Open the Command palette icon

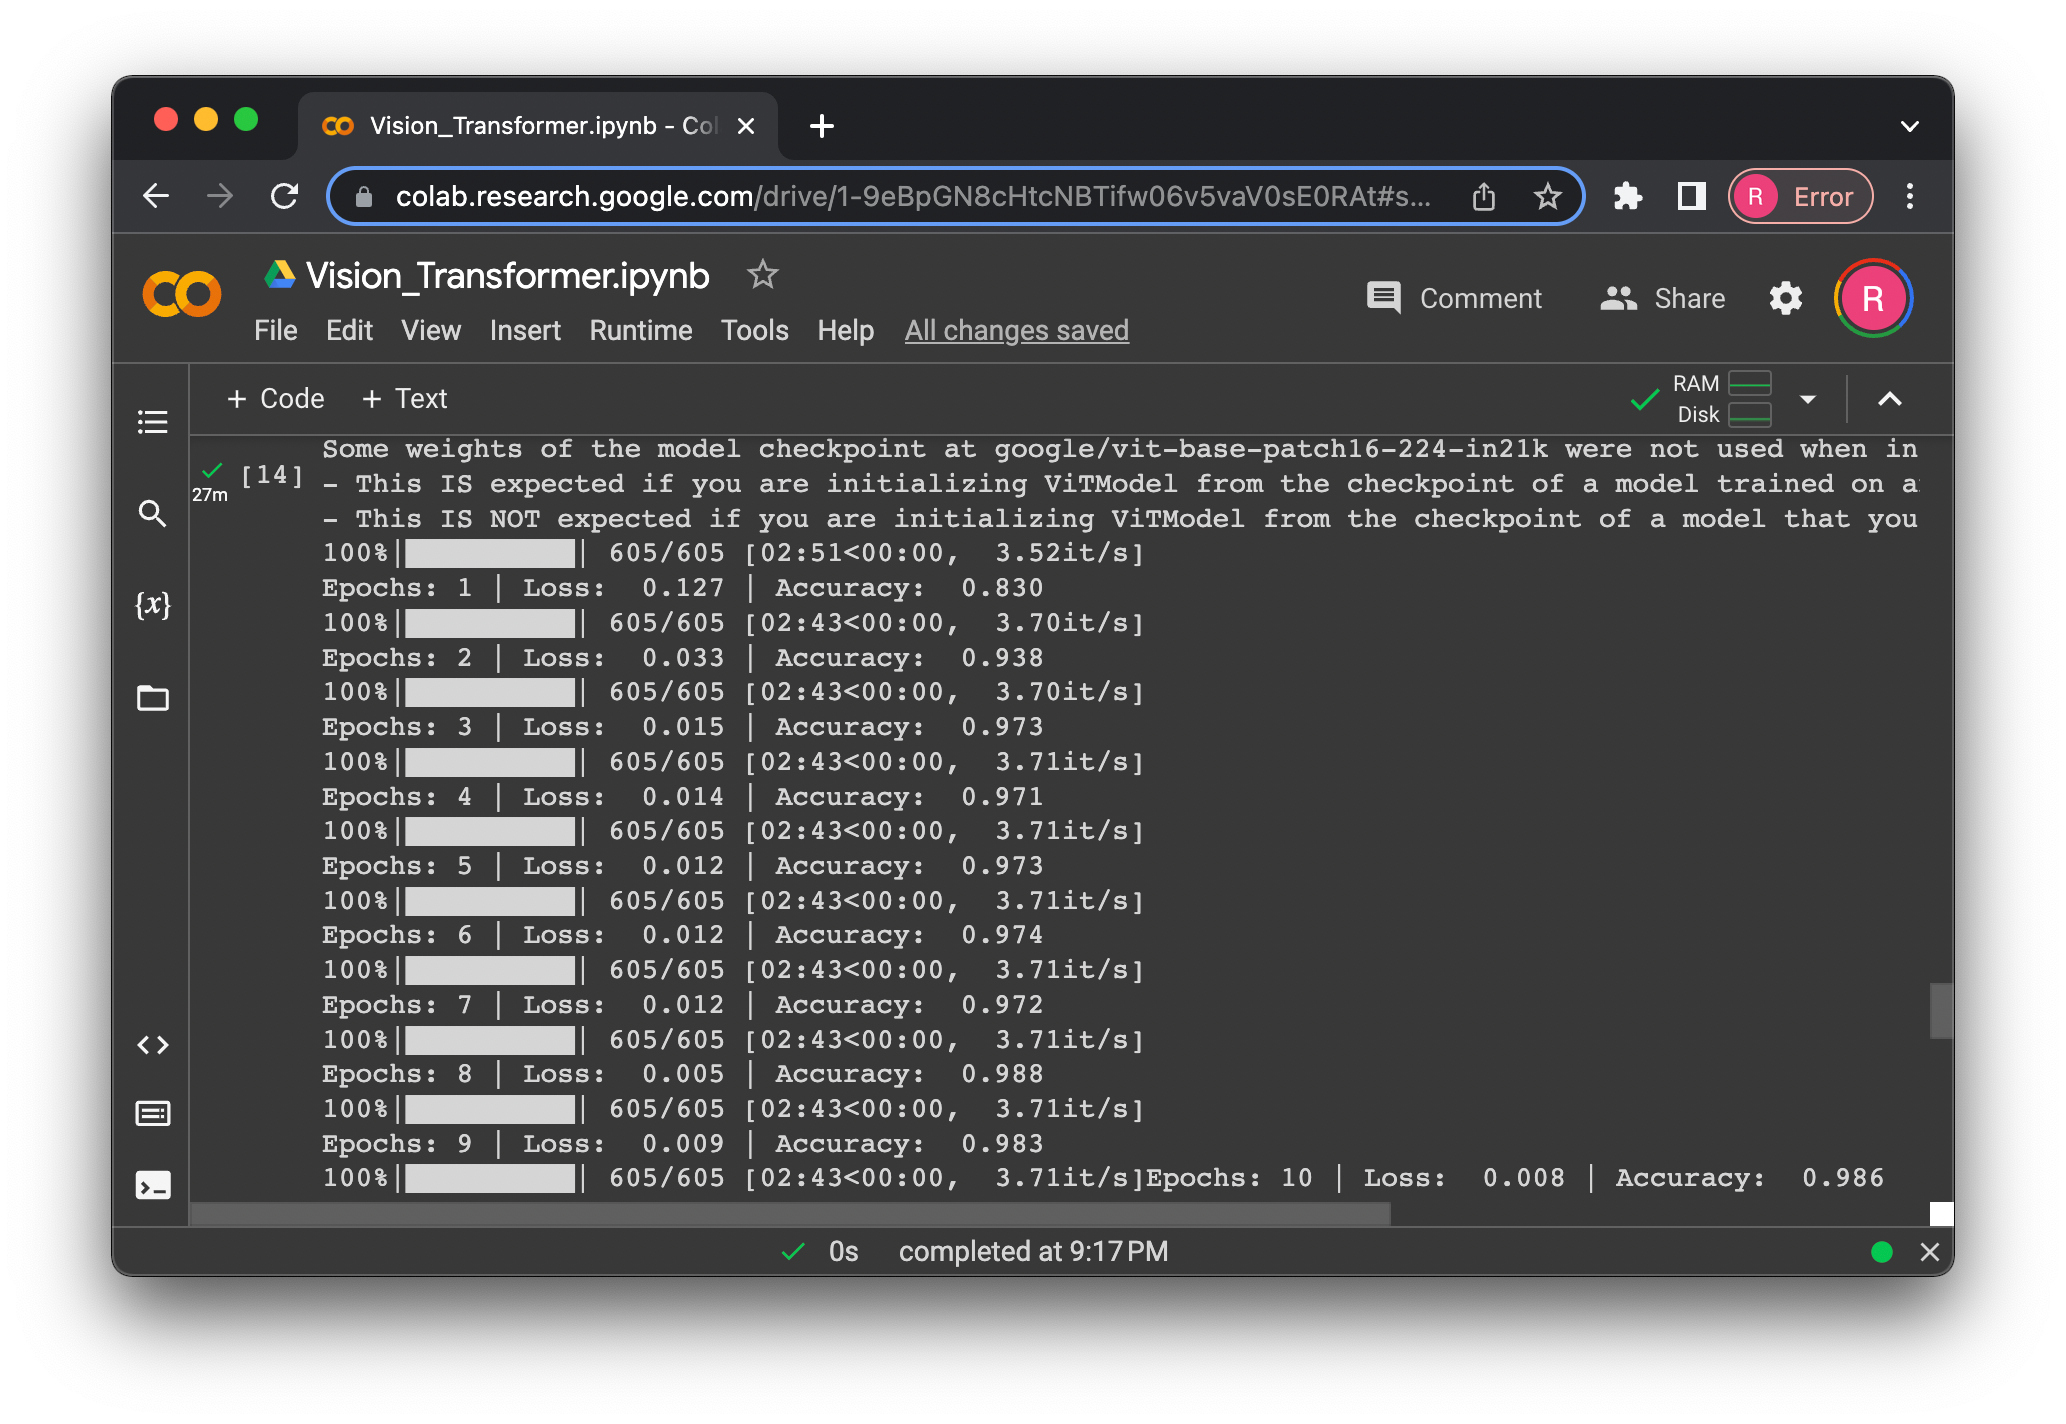pyautogui.click(x=152, y=1113)
